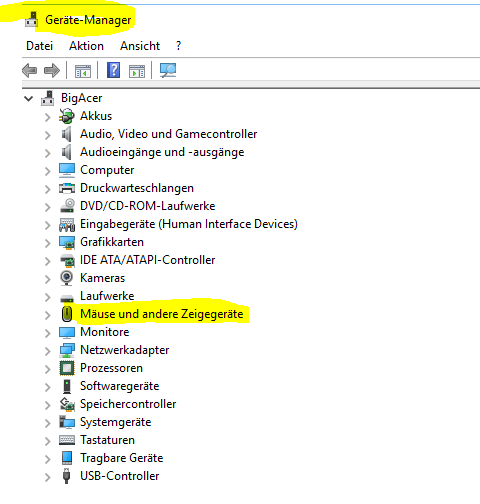The image size is (480, 504).
Task: Select the Kameras webcam icon
Action: (67, 278)
